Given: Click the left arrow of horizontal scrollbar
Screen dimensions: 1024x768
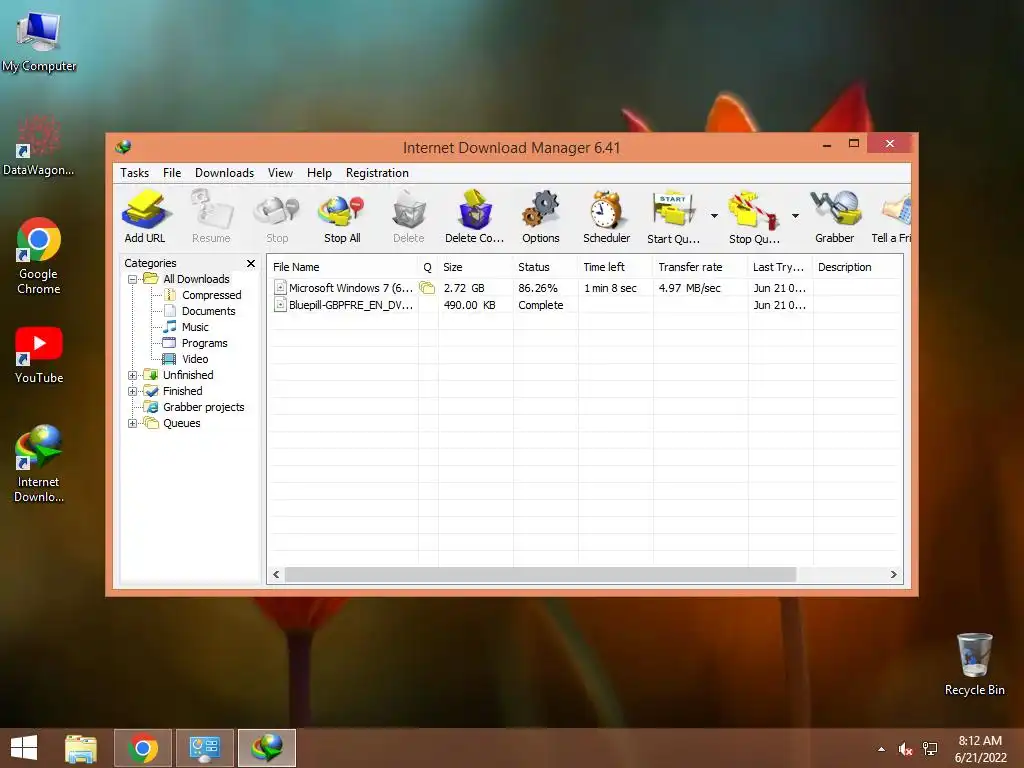Looking at the screenshot, I should pyautogui.click(x=276, y=575).
